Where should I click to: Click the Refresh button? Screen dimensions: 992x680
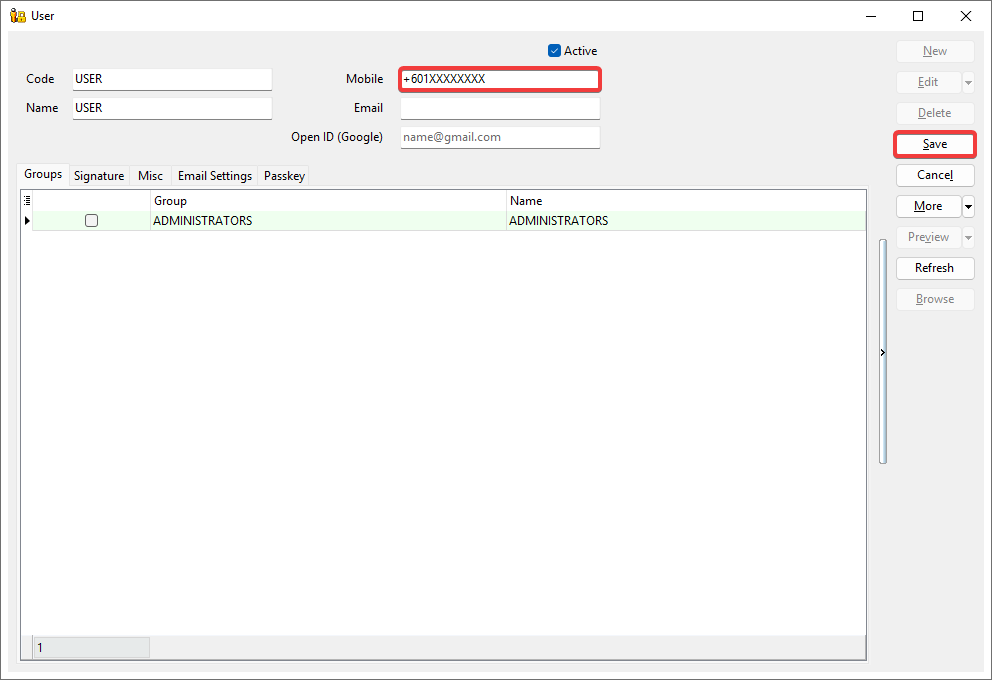[x=934, y=268]
